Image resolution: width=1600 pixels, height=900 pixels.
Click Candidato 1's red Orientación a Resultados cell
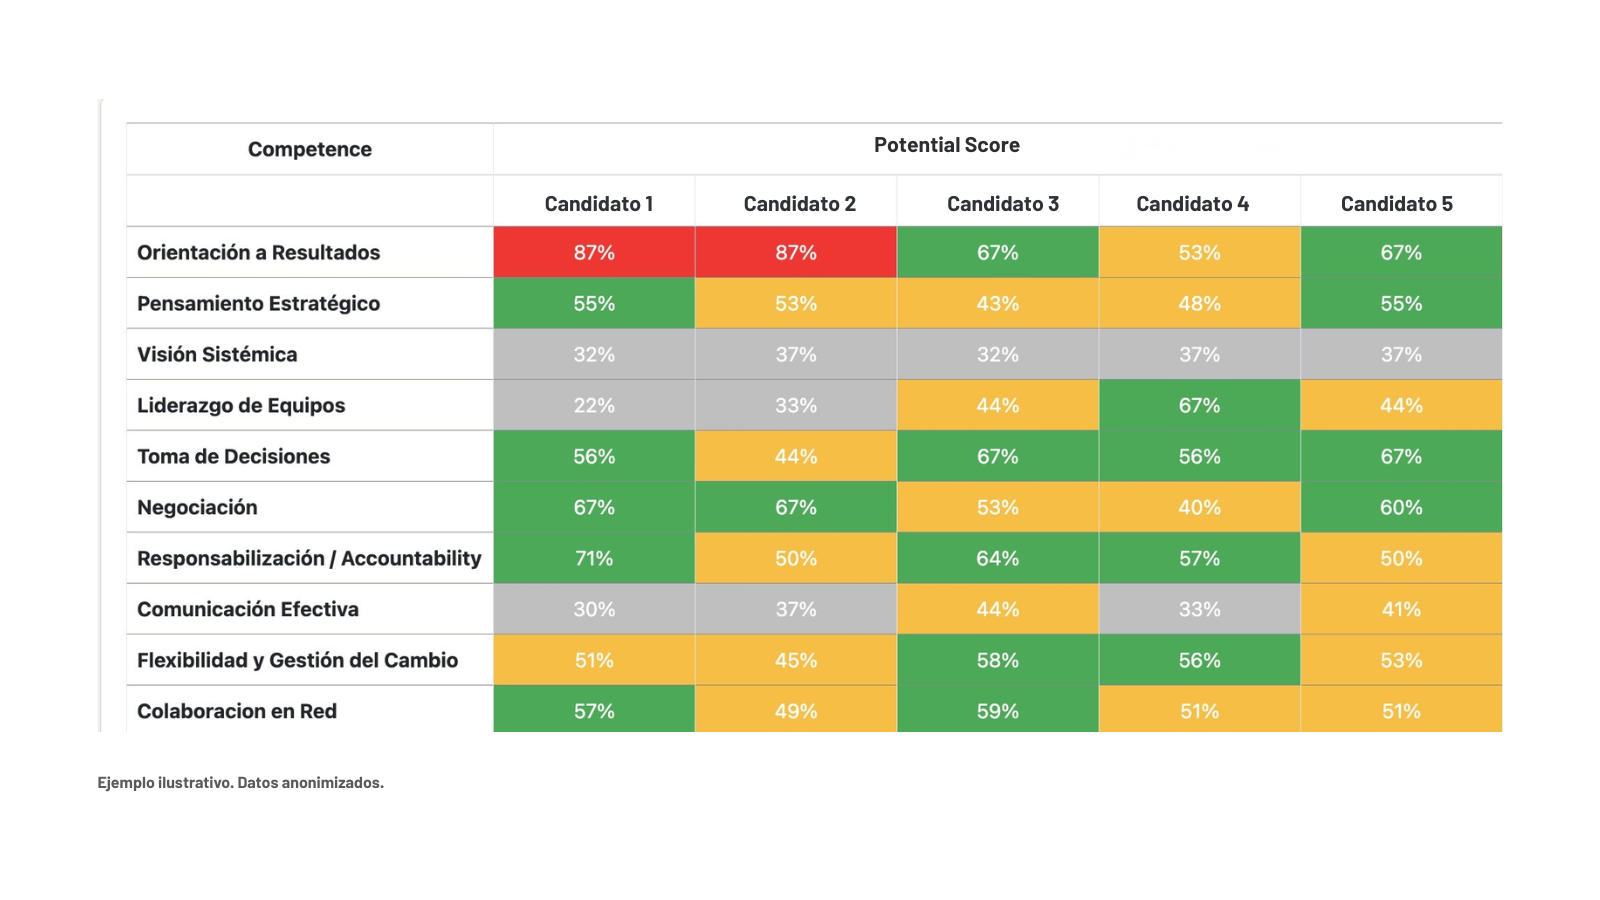pyautogui.click(x=594, y=253)
